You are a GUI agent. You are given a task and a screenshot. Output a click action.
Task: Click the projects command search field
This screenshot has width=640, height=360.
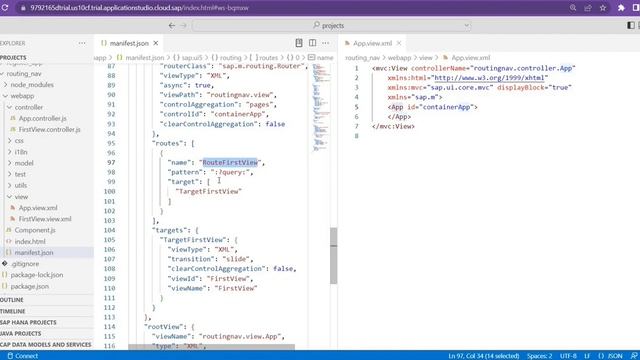[x=331, y=25]
